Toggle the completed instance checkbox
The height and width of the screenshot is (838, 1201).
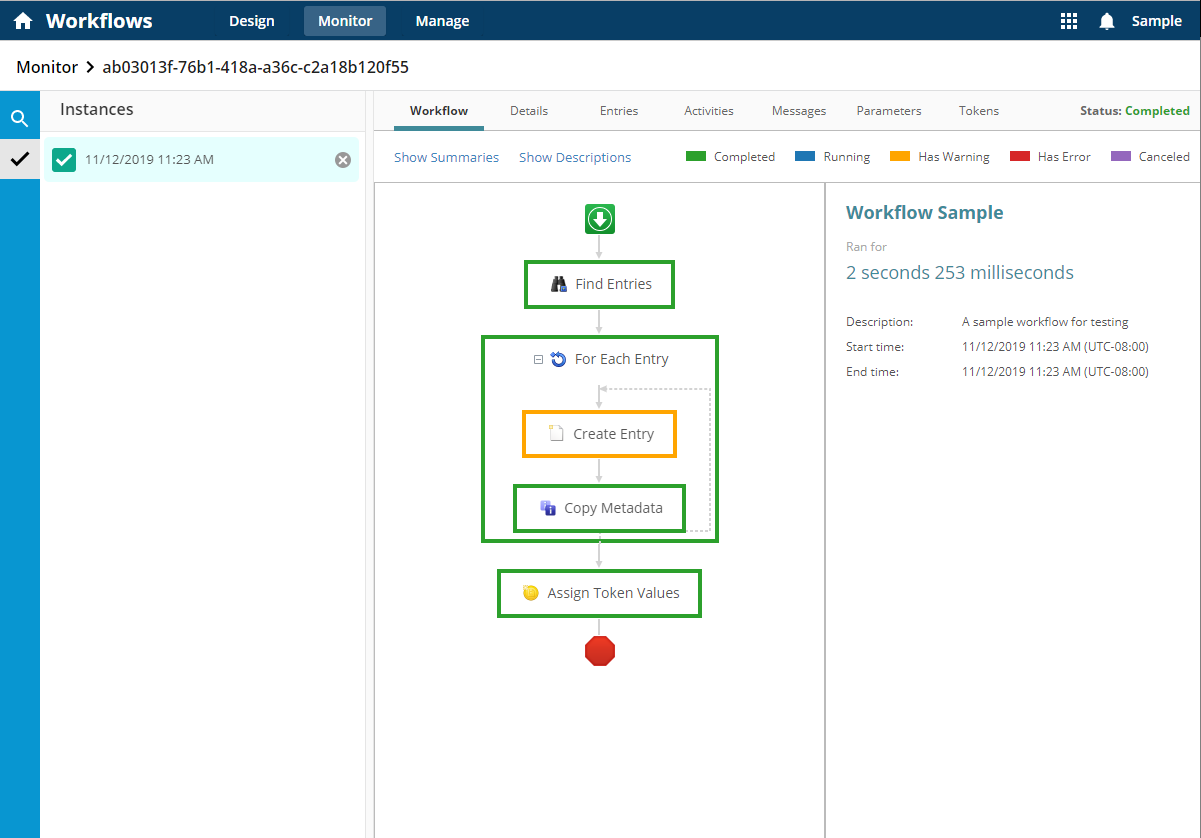(64, 160)
